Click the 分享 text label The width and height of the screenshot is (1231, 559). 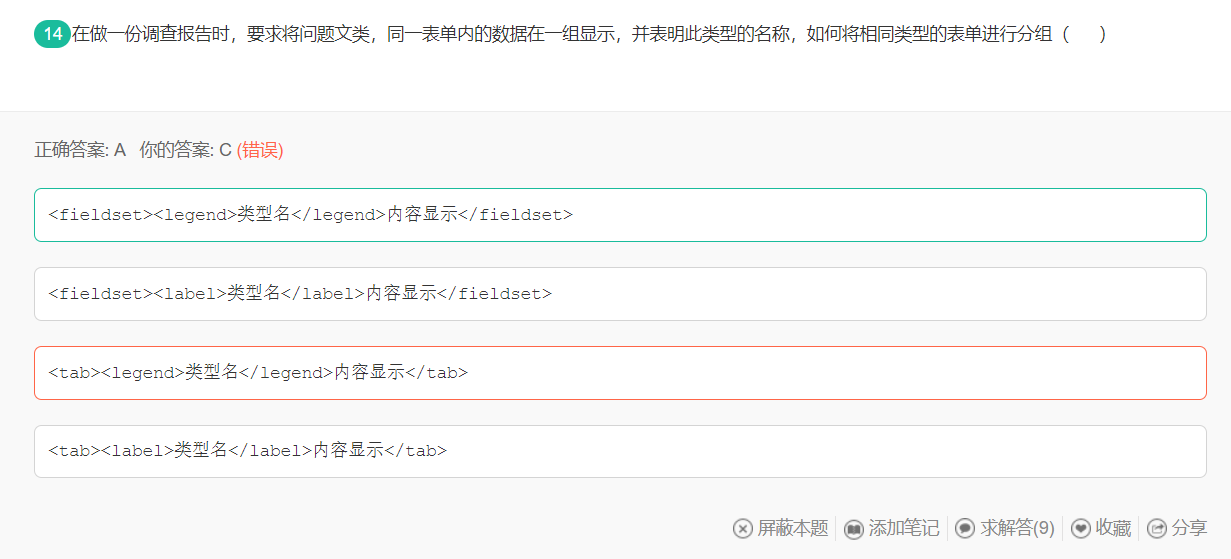pos(1189,528)
